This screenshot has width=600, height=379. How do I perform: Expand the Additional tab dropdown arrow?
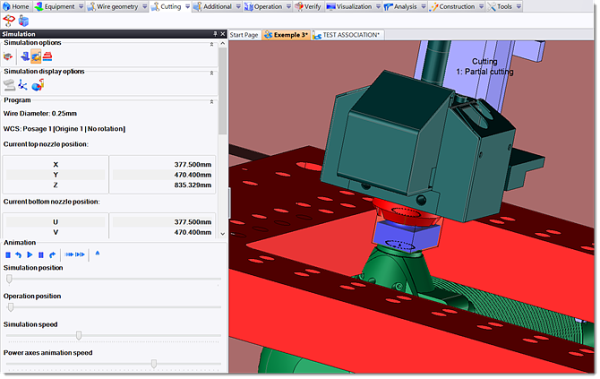(238, 7)
